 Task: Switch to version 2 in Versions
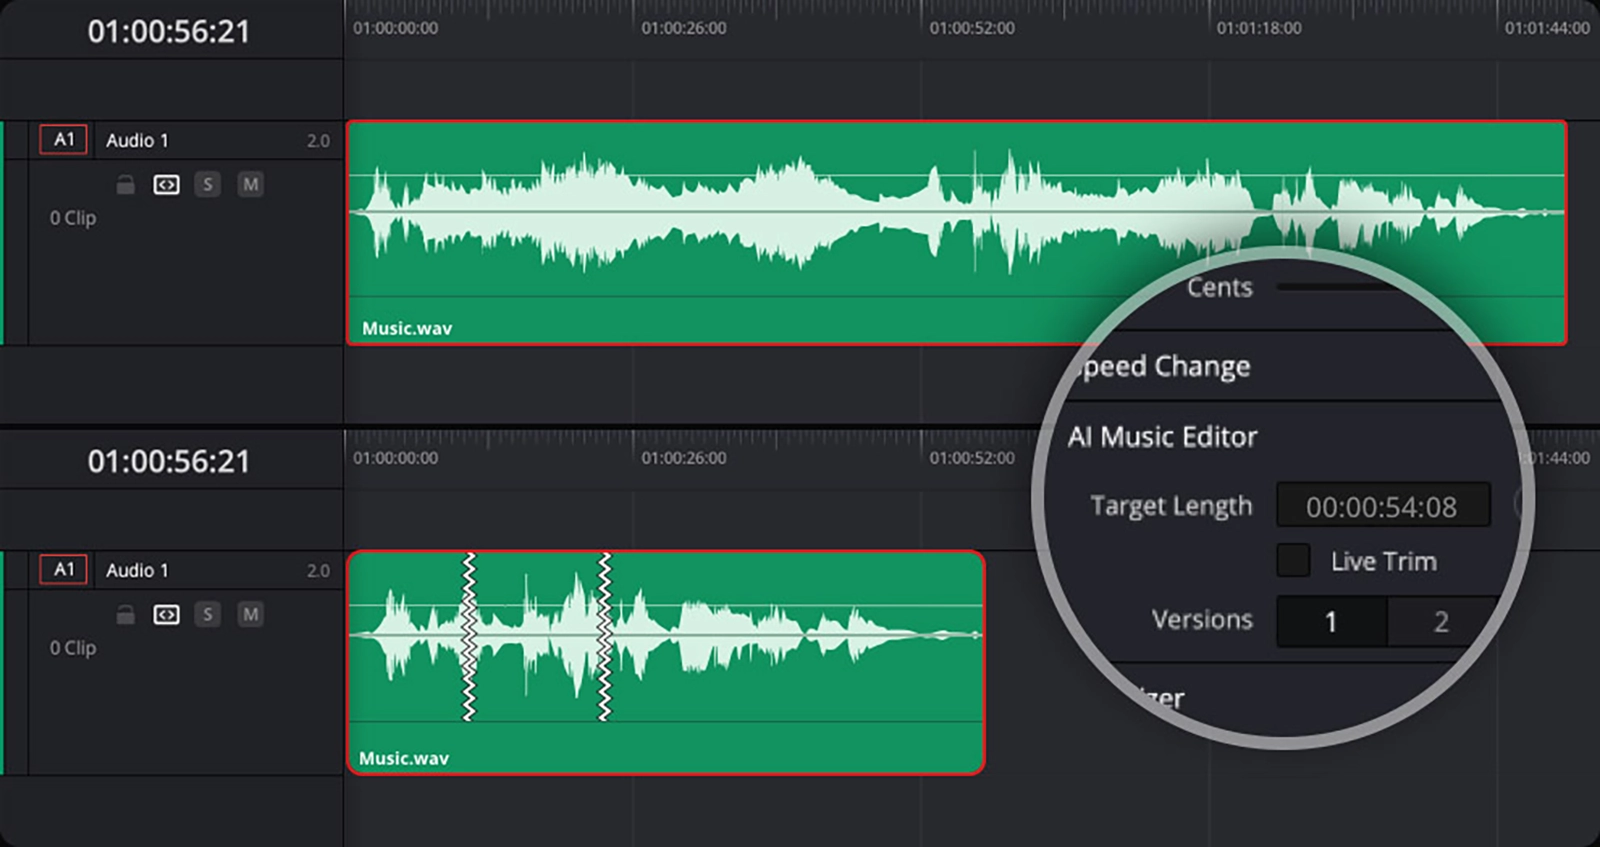tap(1440, 622)
